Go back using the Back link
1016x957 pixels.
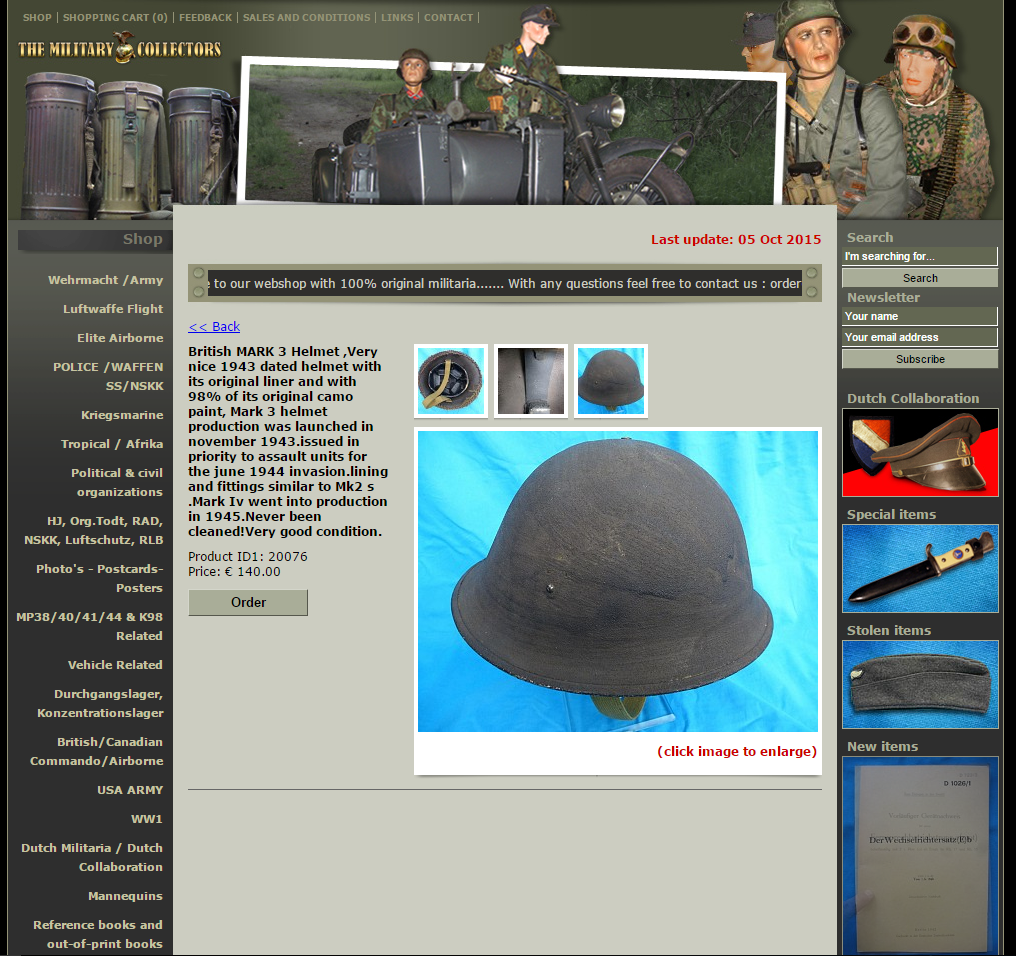coord(214,327)
